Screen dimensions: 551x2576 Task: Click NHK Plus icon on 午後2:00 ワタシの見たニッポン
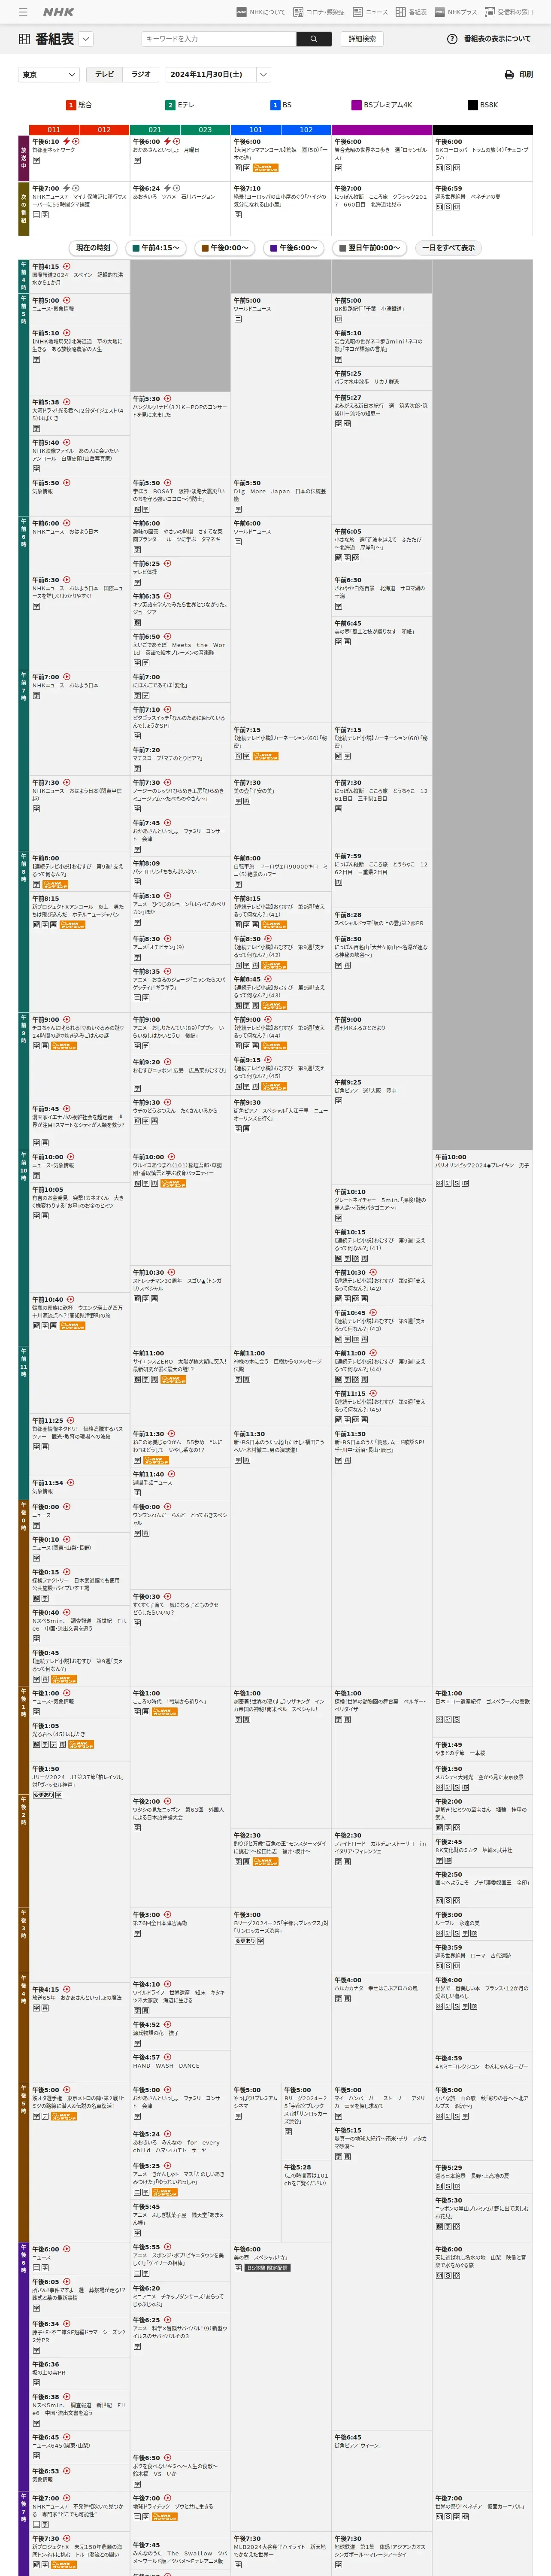[167, 1801]
